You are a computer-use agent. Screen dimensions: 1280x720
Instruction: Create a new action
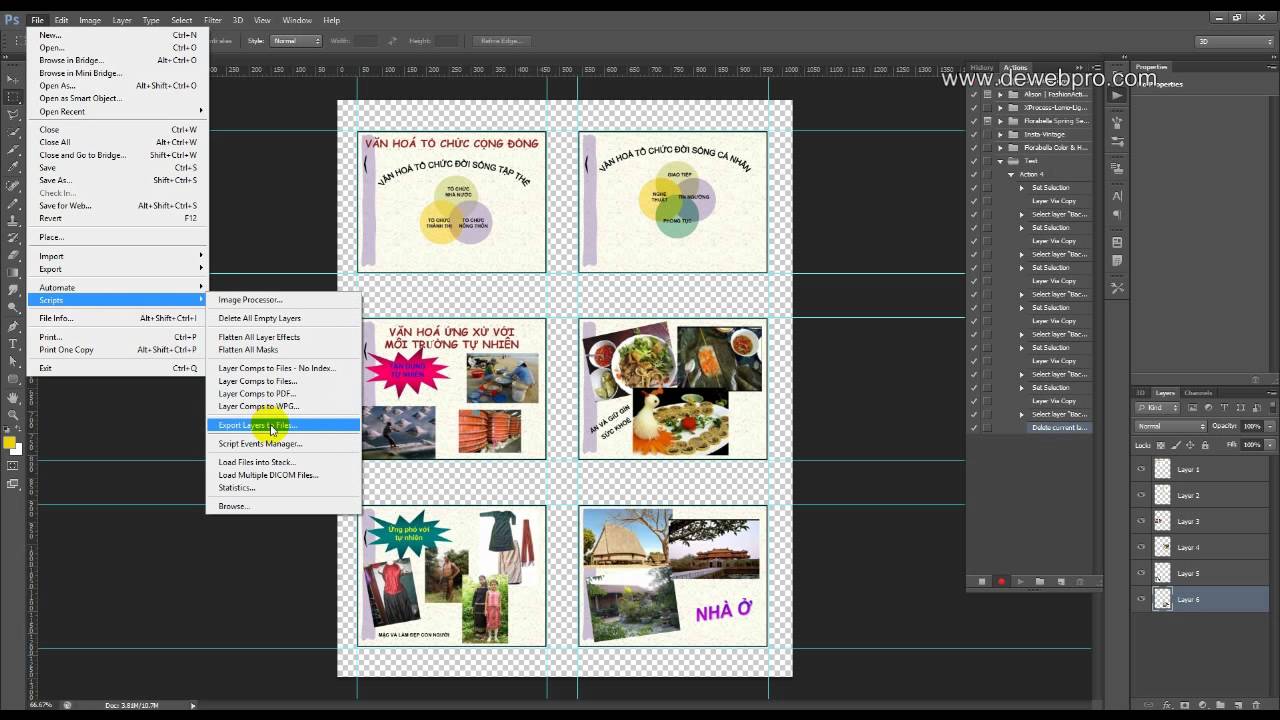coord(1059,581)
